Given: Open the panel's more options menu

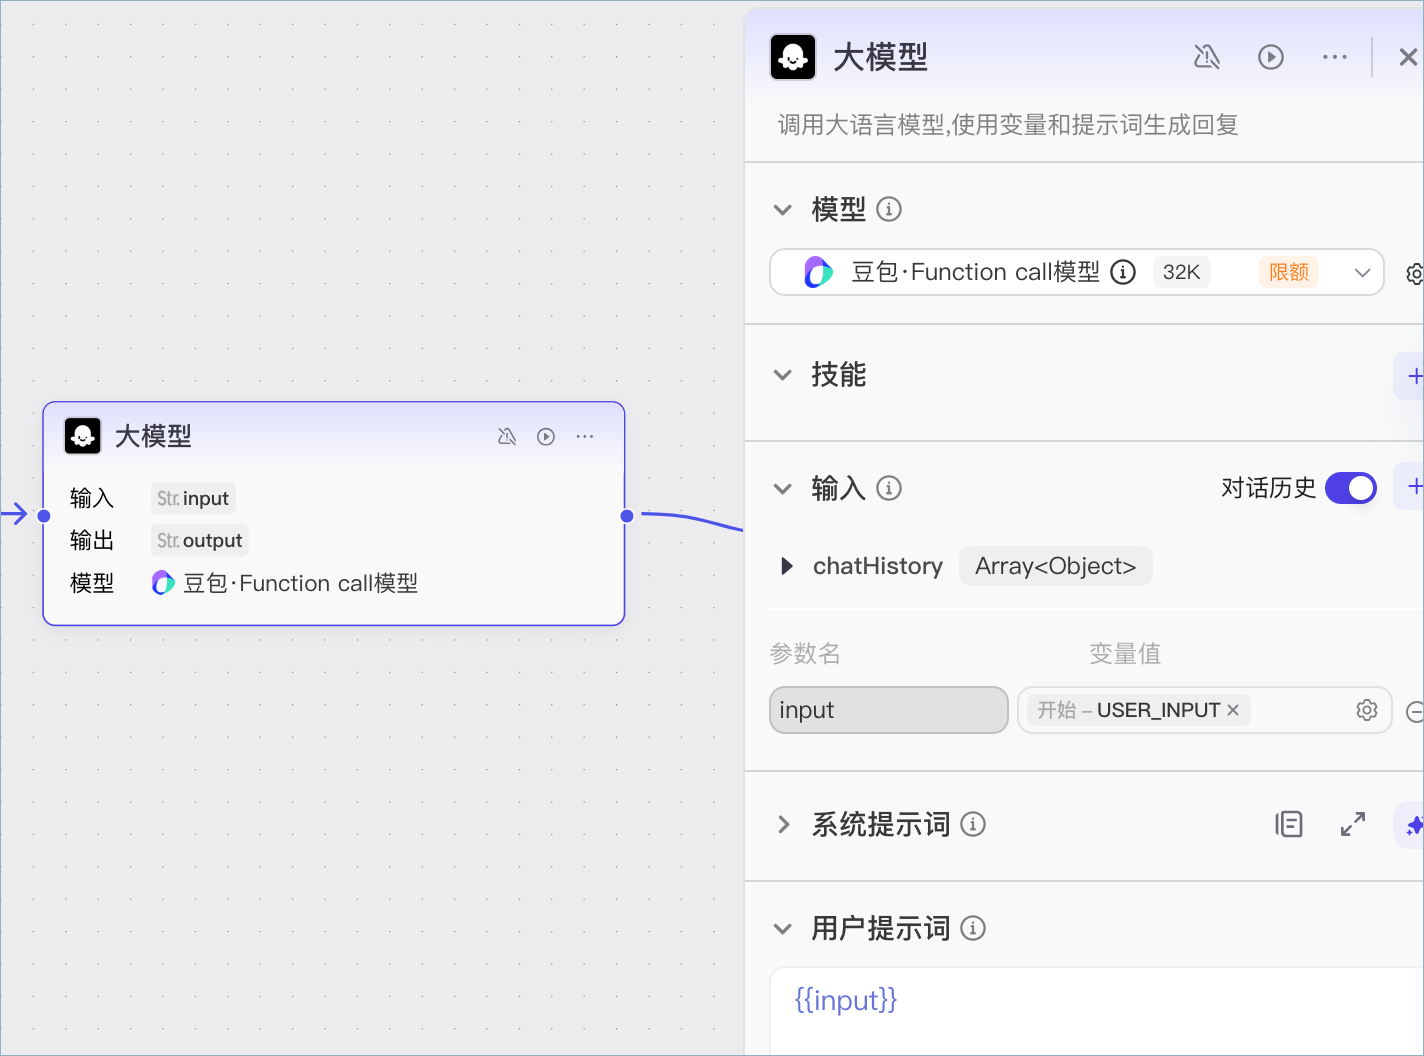Looking at the screenshot, I should 1334,57.
